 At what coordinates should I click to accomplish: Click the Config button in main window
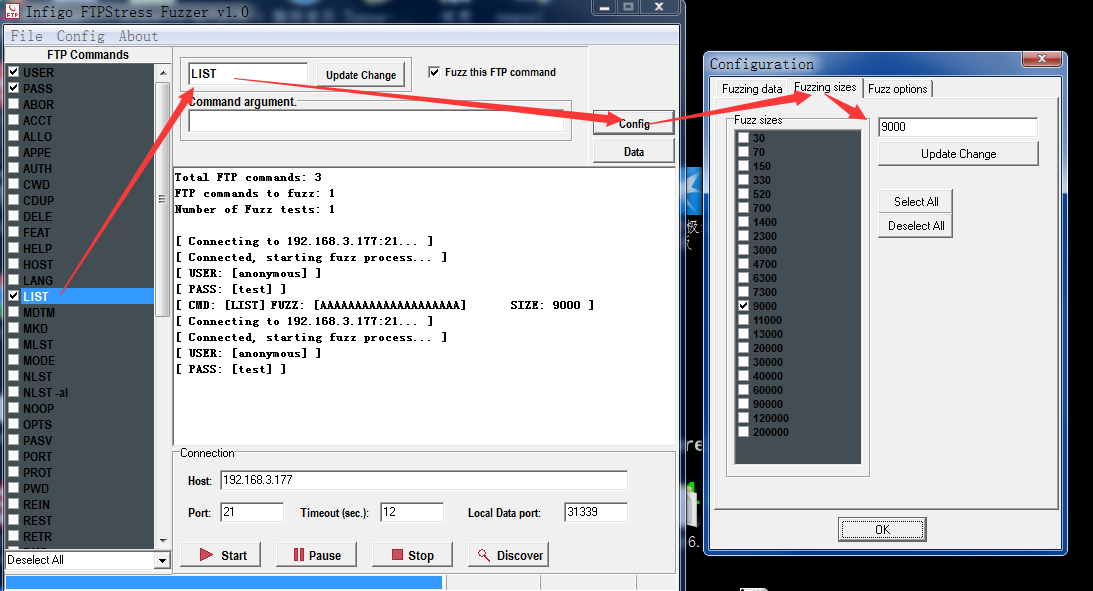[x=634, y=123]
